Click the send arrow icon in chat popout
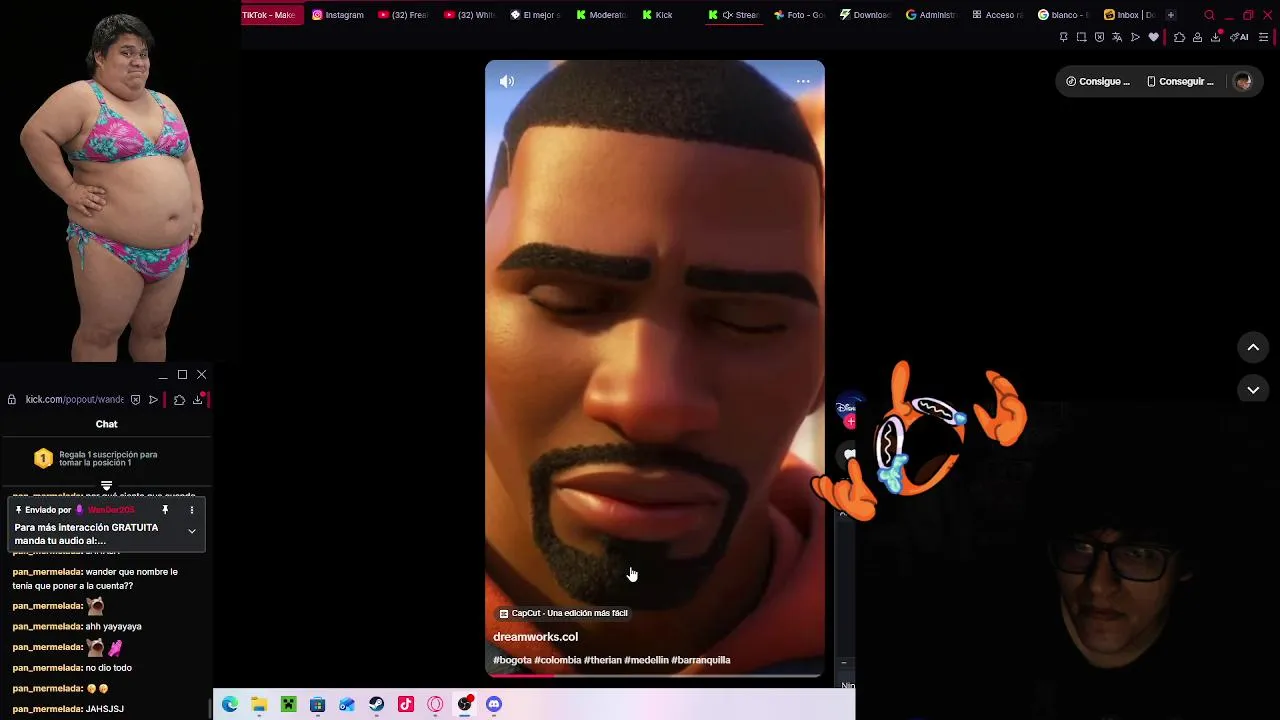This screenshot has width=1280, height=720. tap(153, 399)
